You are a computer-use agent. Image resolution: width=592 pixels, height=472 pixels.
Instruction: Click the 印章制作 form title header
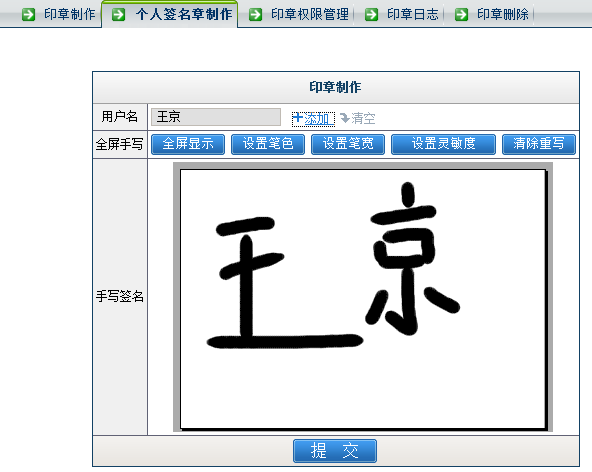(x=335, y=87)
